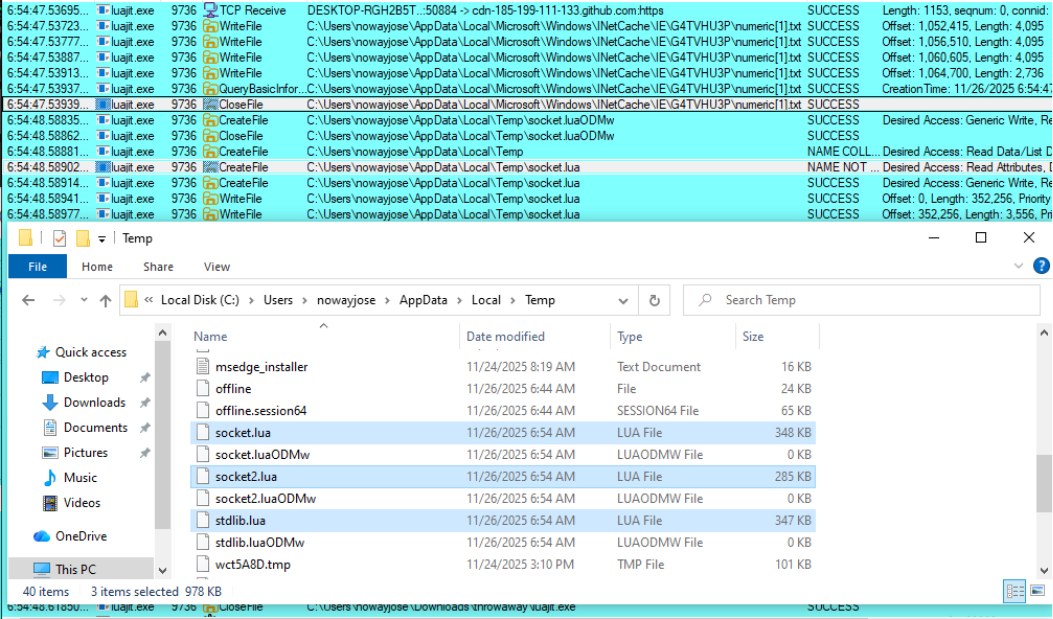Switch to details view in status bar
1053x619 pixels.
coord(1015,591)
